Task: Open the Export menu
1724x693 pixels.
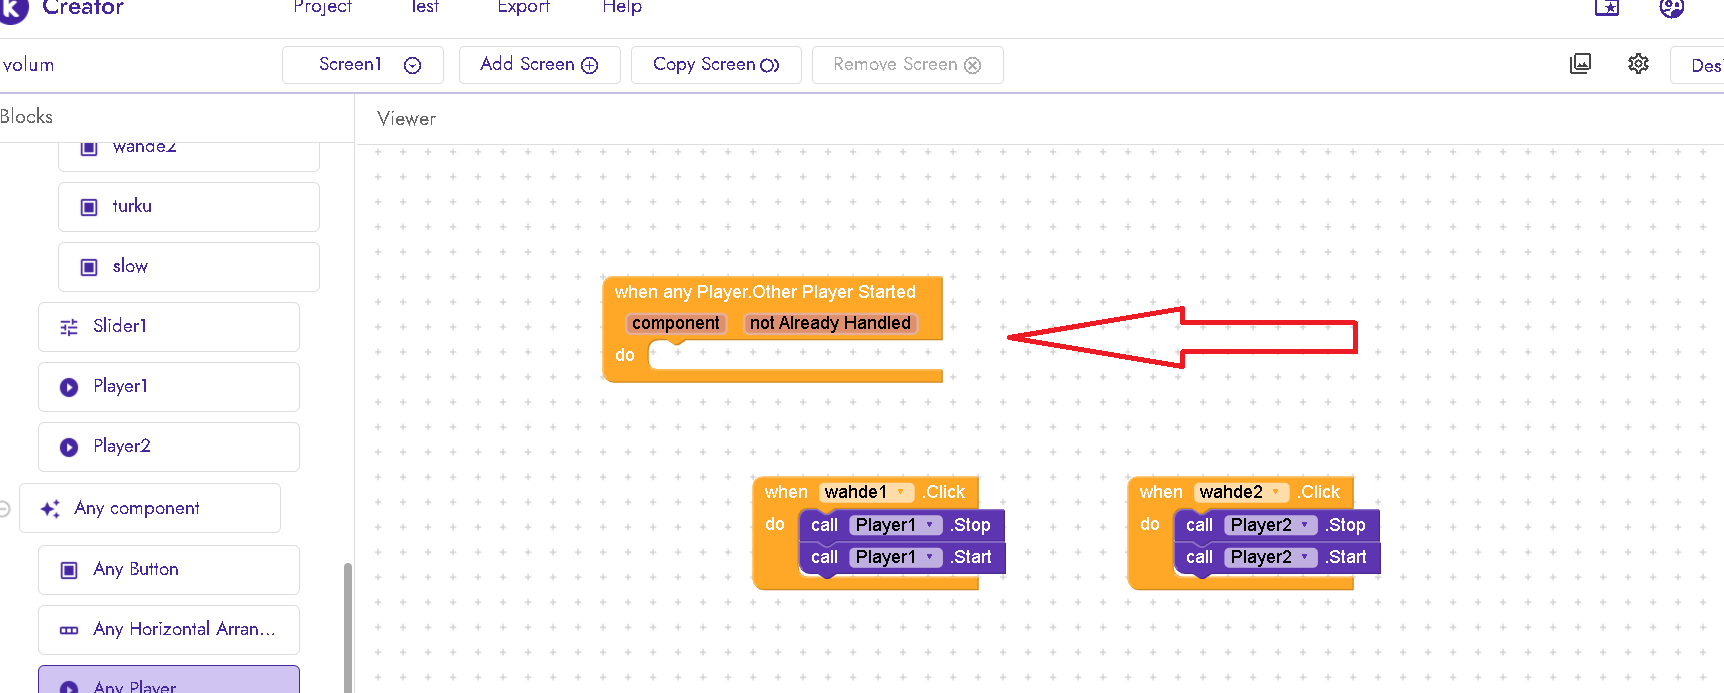Action: tap(523, 7)
